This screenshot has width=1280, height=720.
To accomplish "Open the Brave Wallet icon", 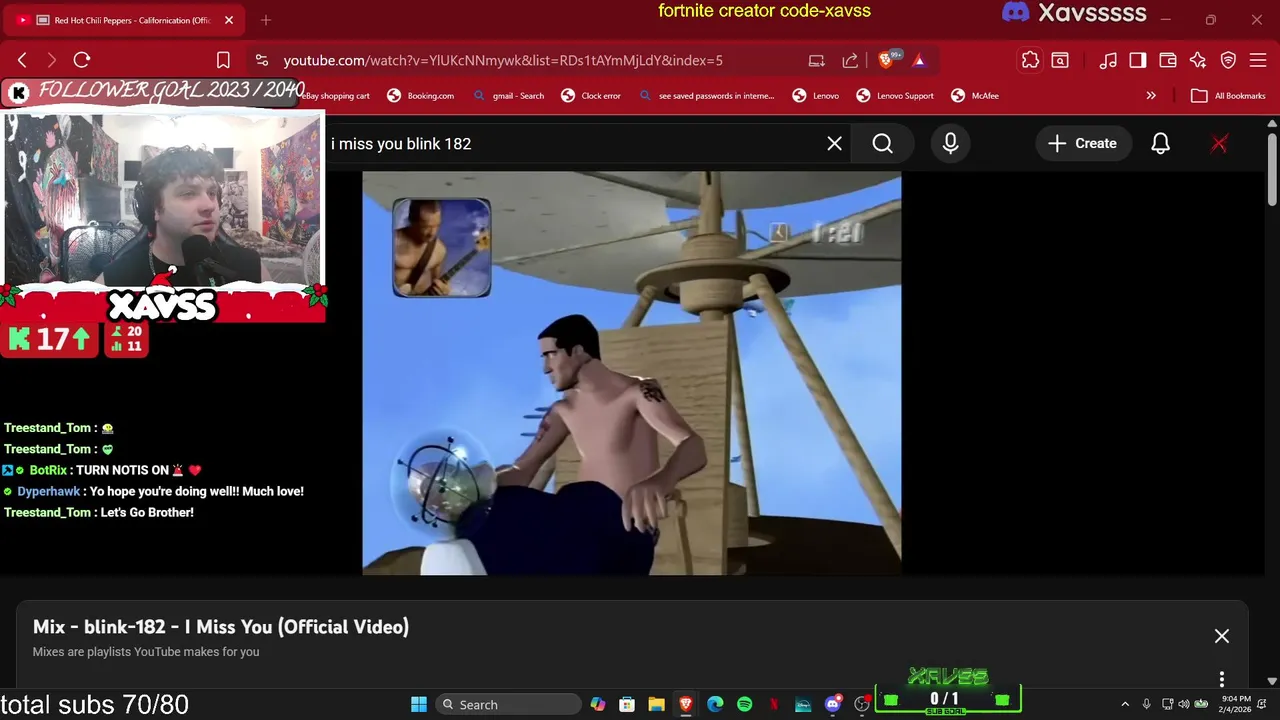I will [1168, 60].
